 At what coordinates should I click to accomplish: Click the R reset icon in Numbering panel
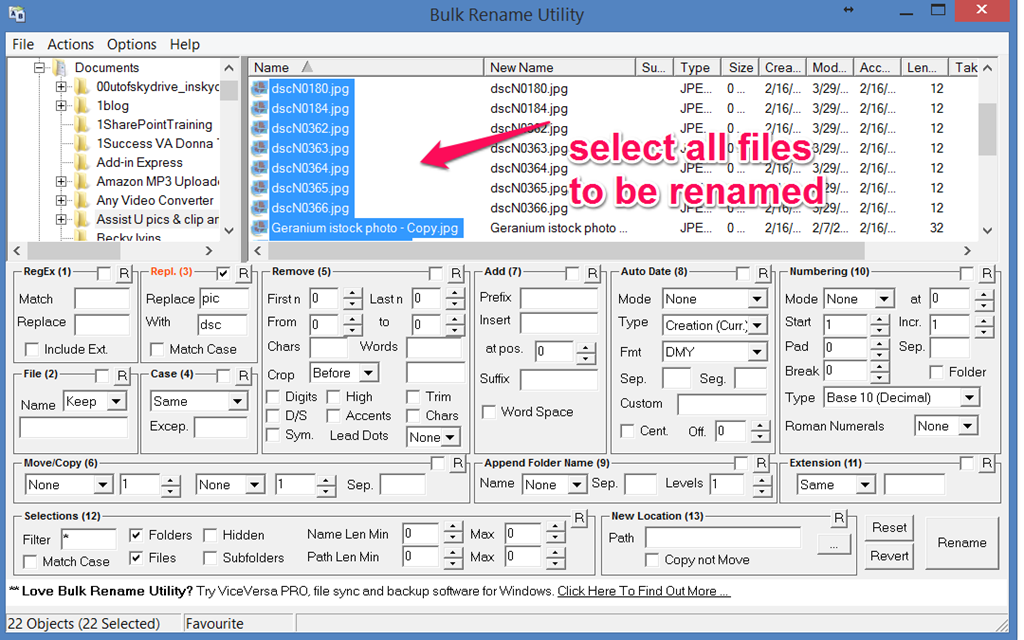pos(987,273)
